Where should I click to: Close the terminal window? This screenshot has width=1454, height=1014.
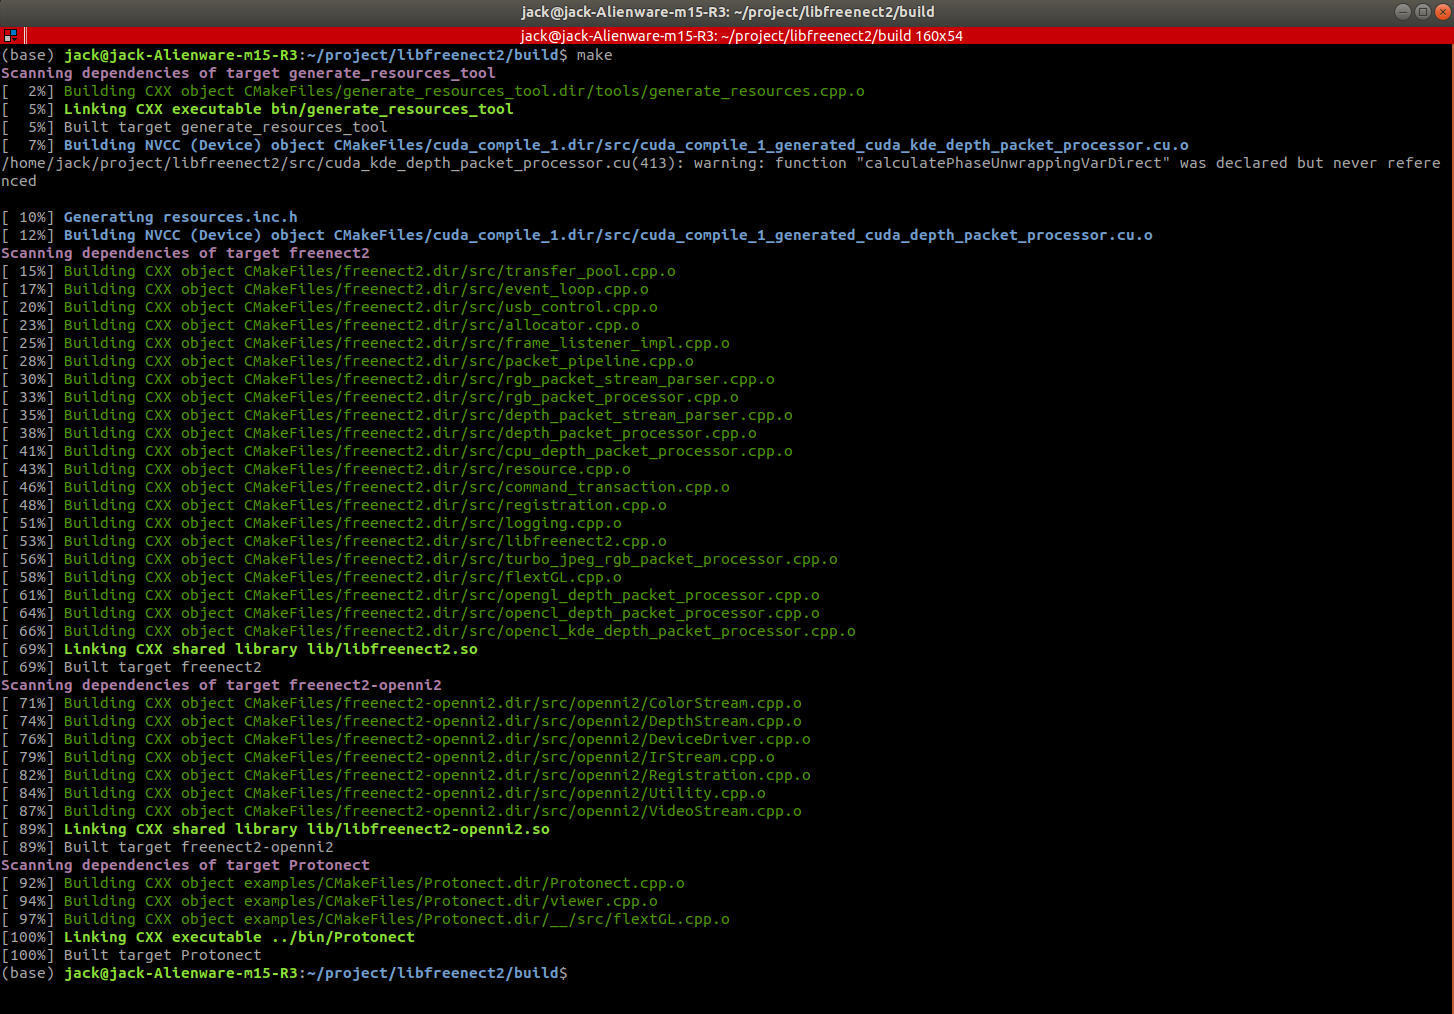pos(1441,12)
